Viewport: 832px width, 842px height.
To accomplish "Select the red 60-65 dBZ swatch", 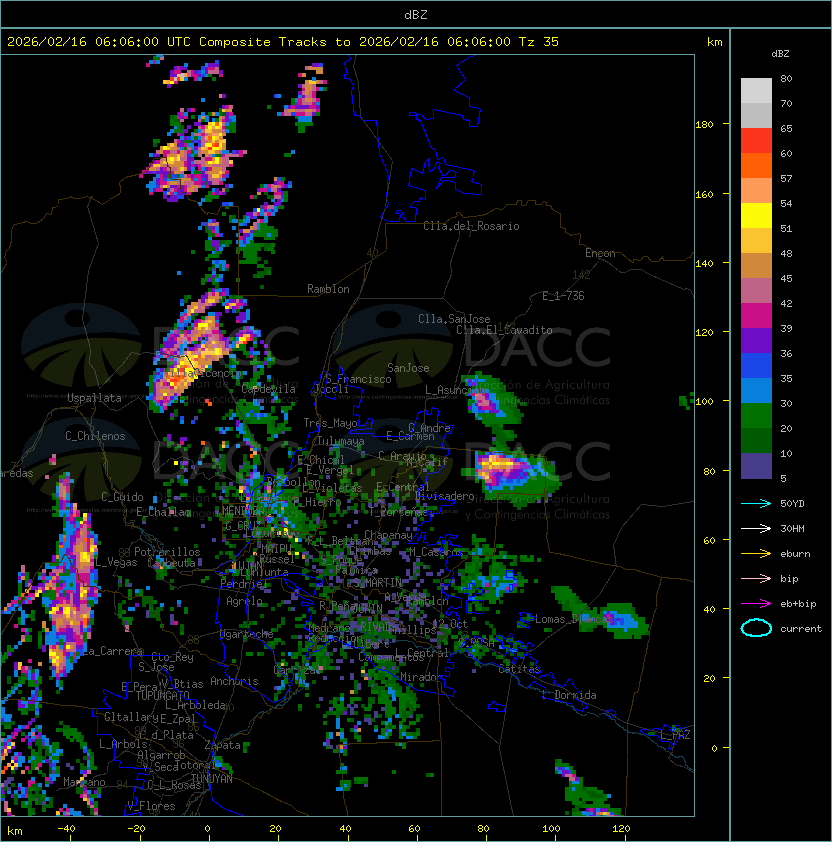I will [756, 141].
